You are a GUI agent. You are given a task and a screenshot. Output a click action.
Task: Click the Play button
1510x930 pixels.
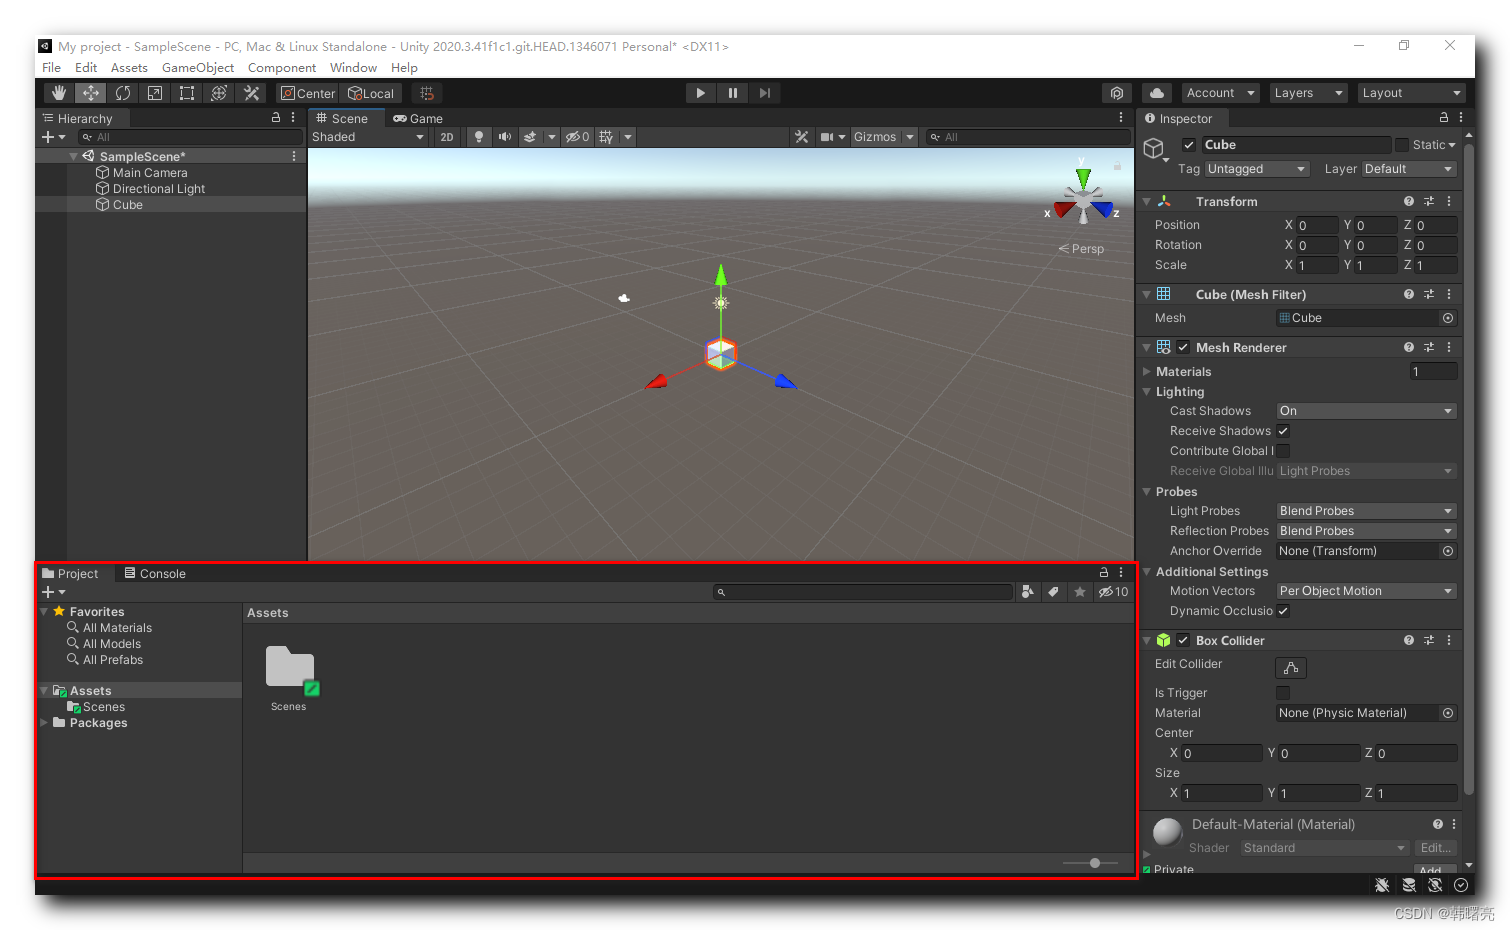coord(700,93)
